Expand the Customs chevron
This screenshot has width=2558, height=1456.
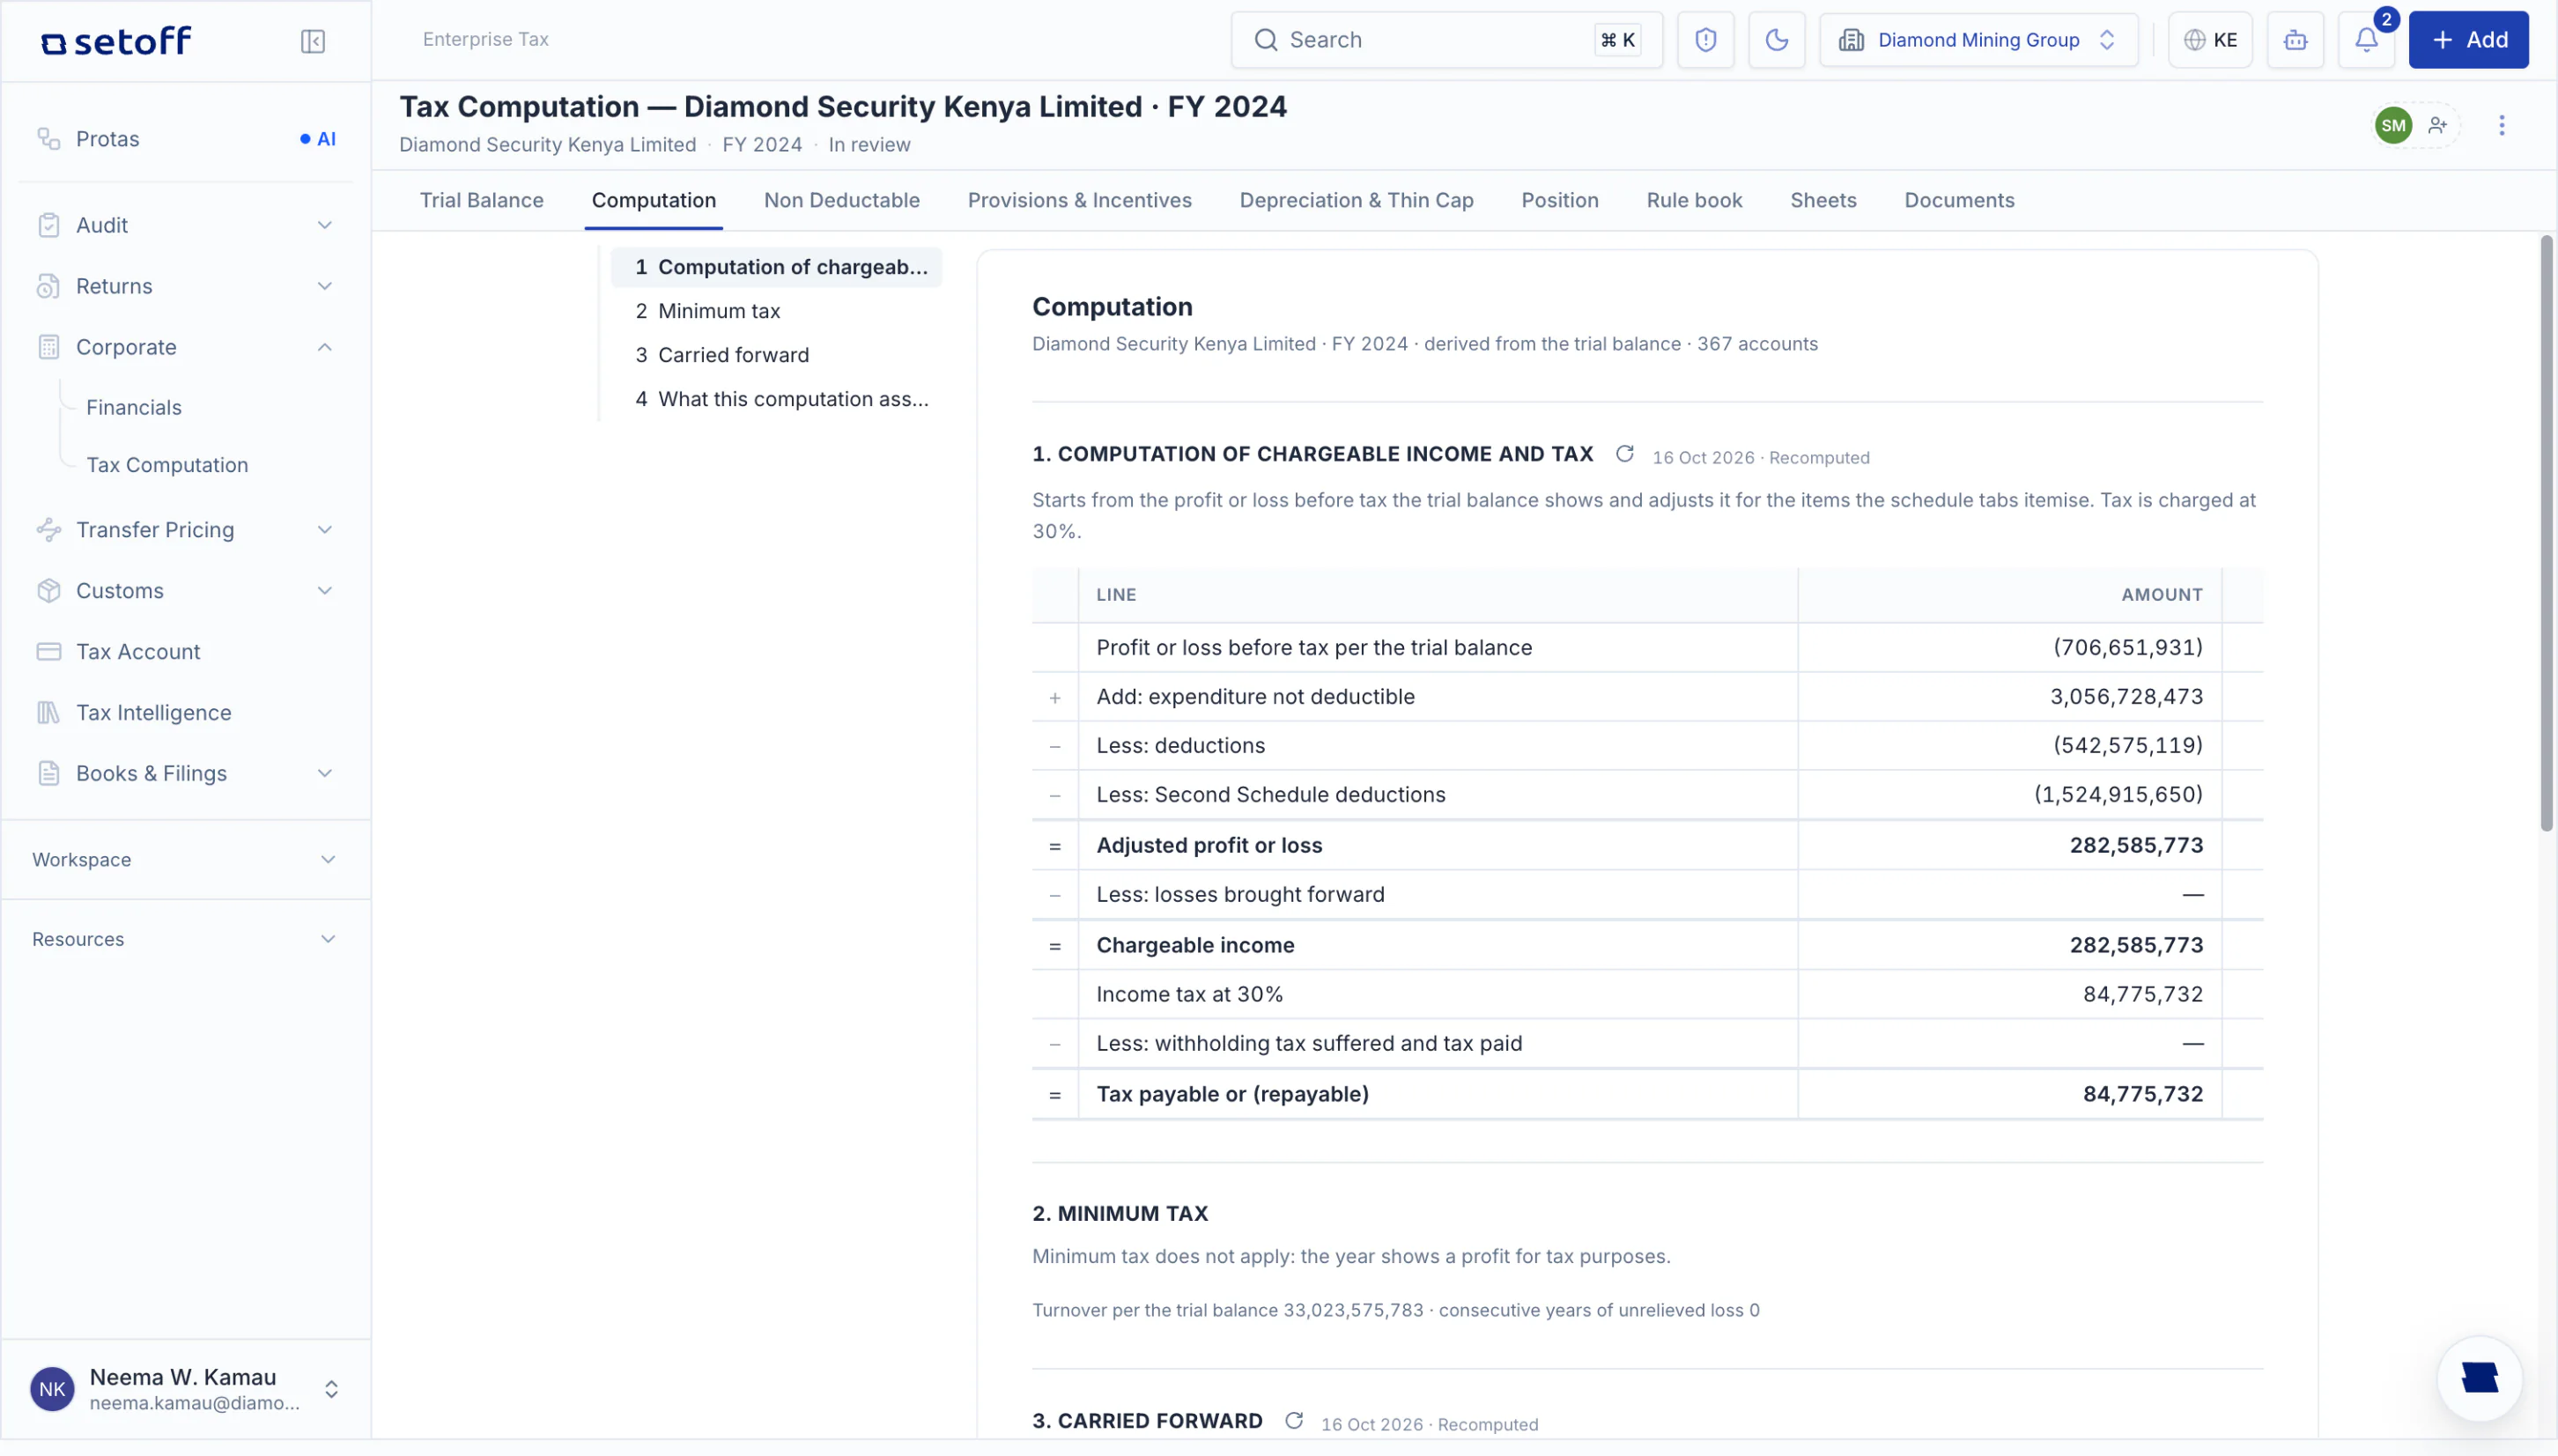coord(325,591)
